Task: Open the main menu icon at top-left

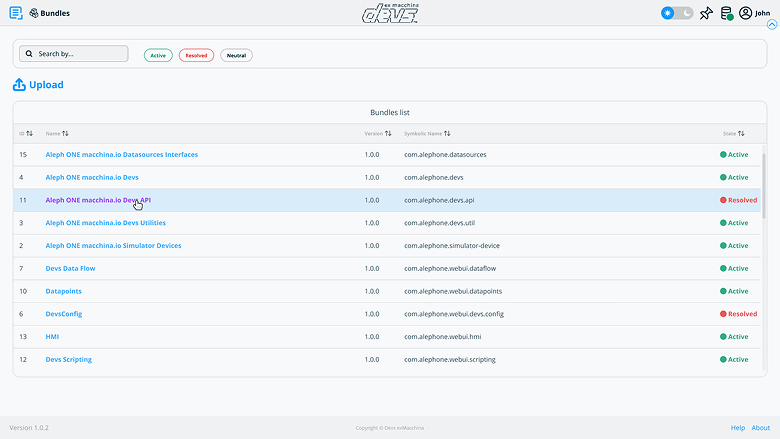Action: click(x=15, y=13)
